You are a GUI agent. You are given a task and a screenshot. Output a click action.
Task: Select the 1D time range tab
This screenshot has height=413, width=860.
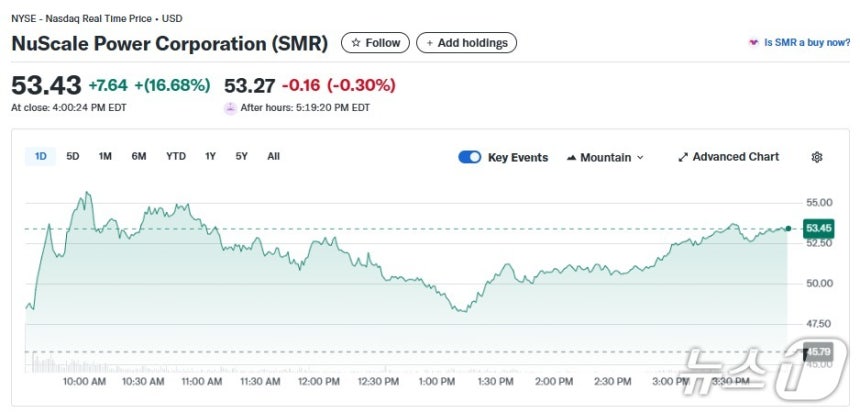coord(41,156)
